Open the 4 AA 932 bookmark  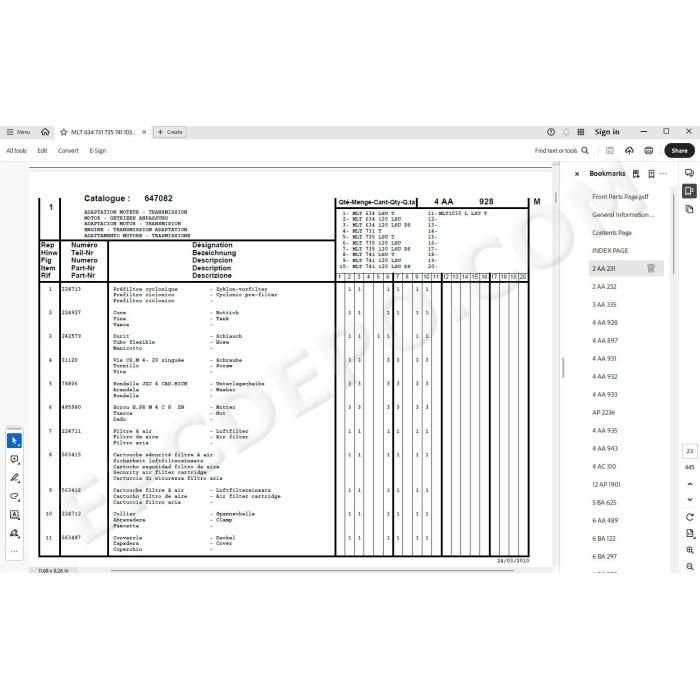point(604,376)
